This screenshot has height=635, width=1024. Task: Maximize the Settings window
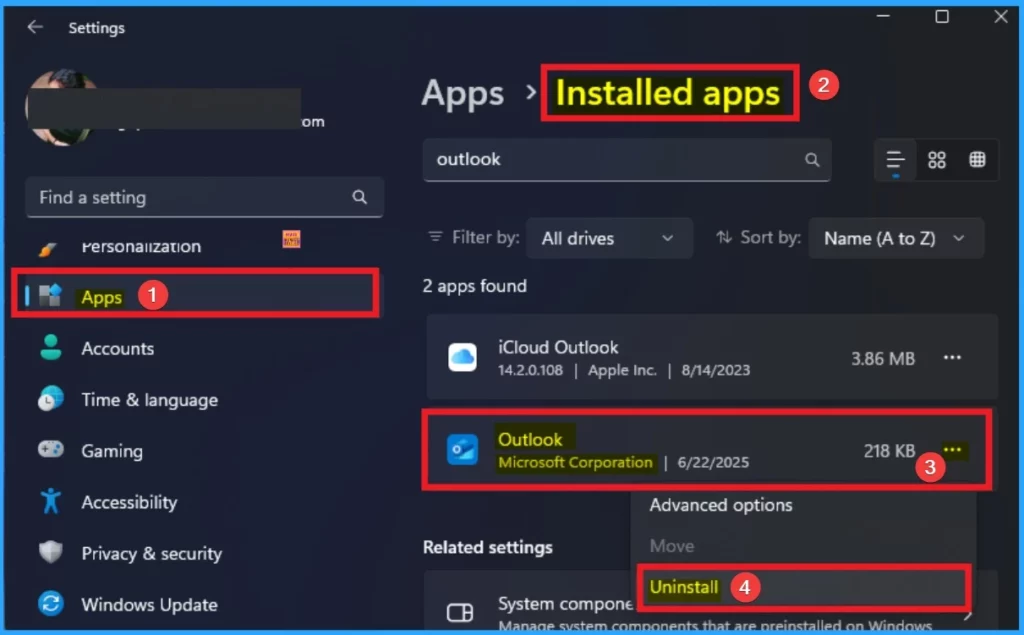[x=942, y=17]
